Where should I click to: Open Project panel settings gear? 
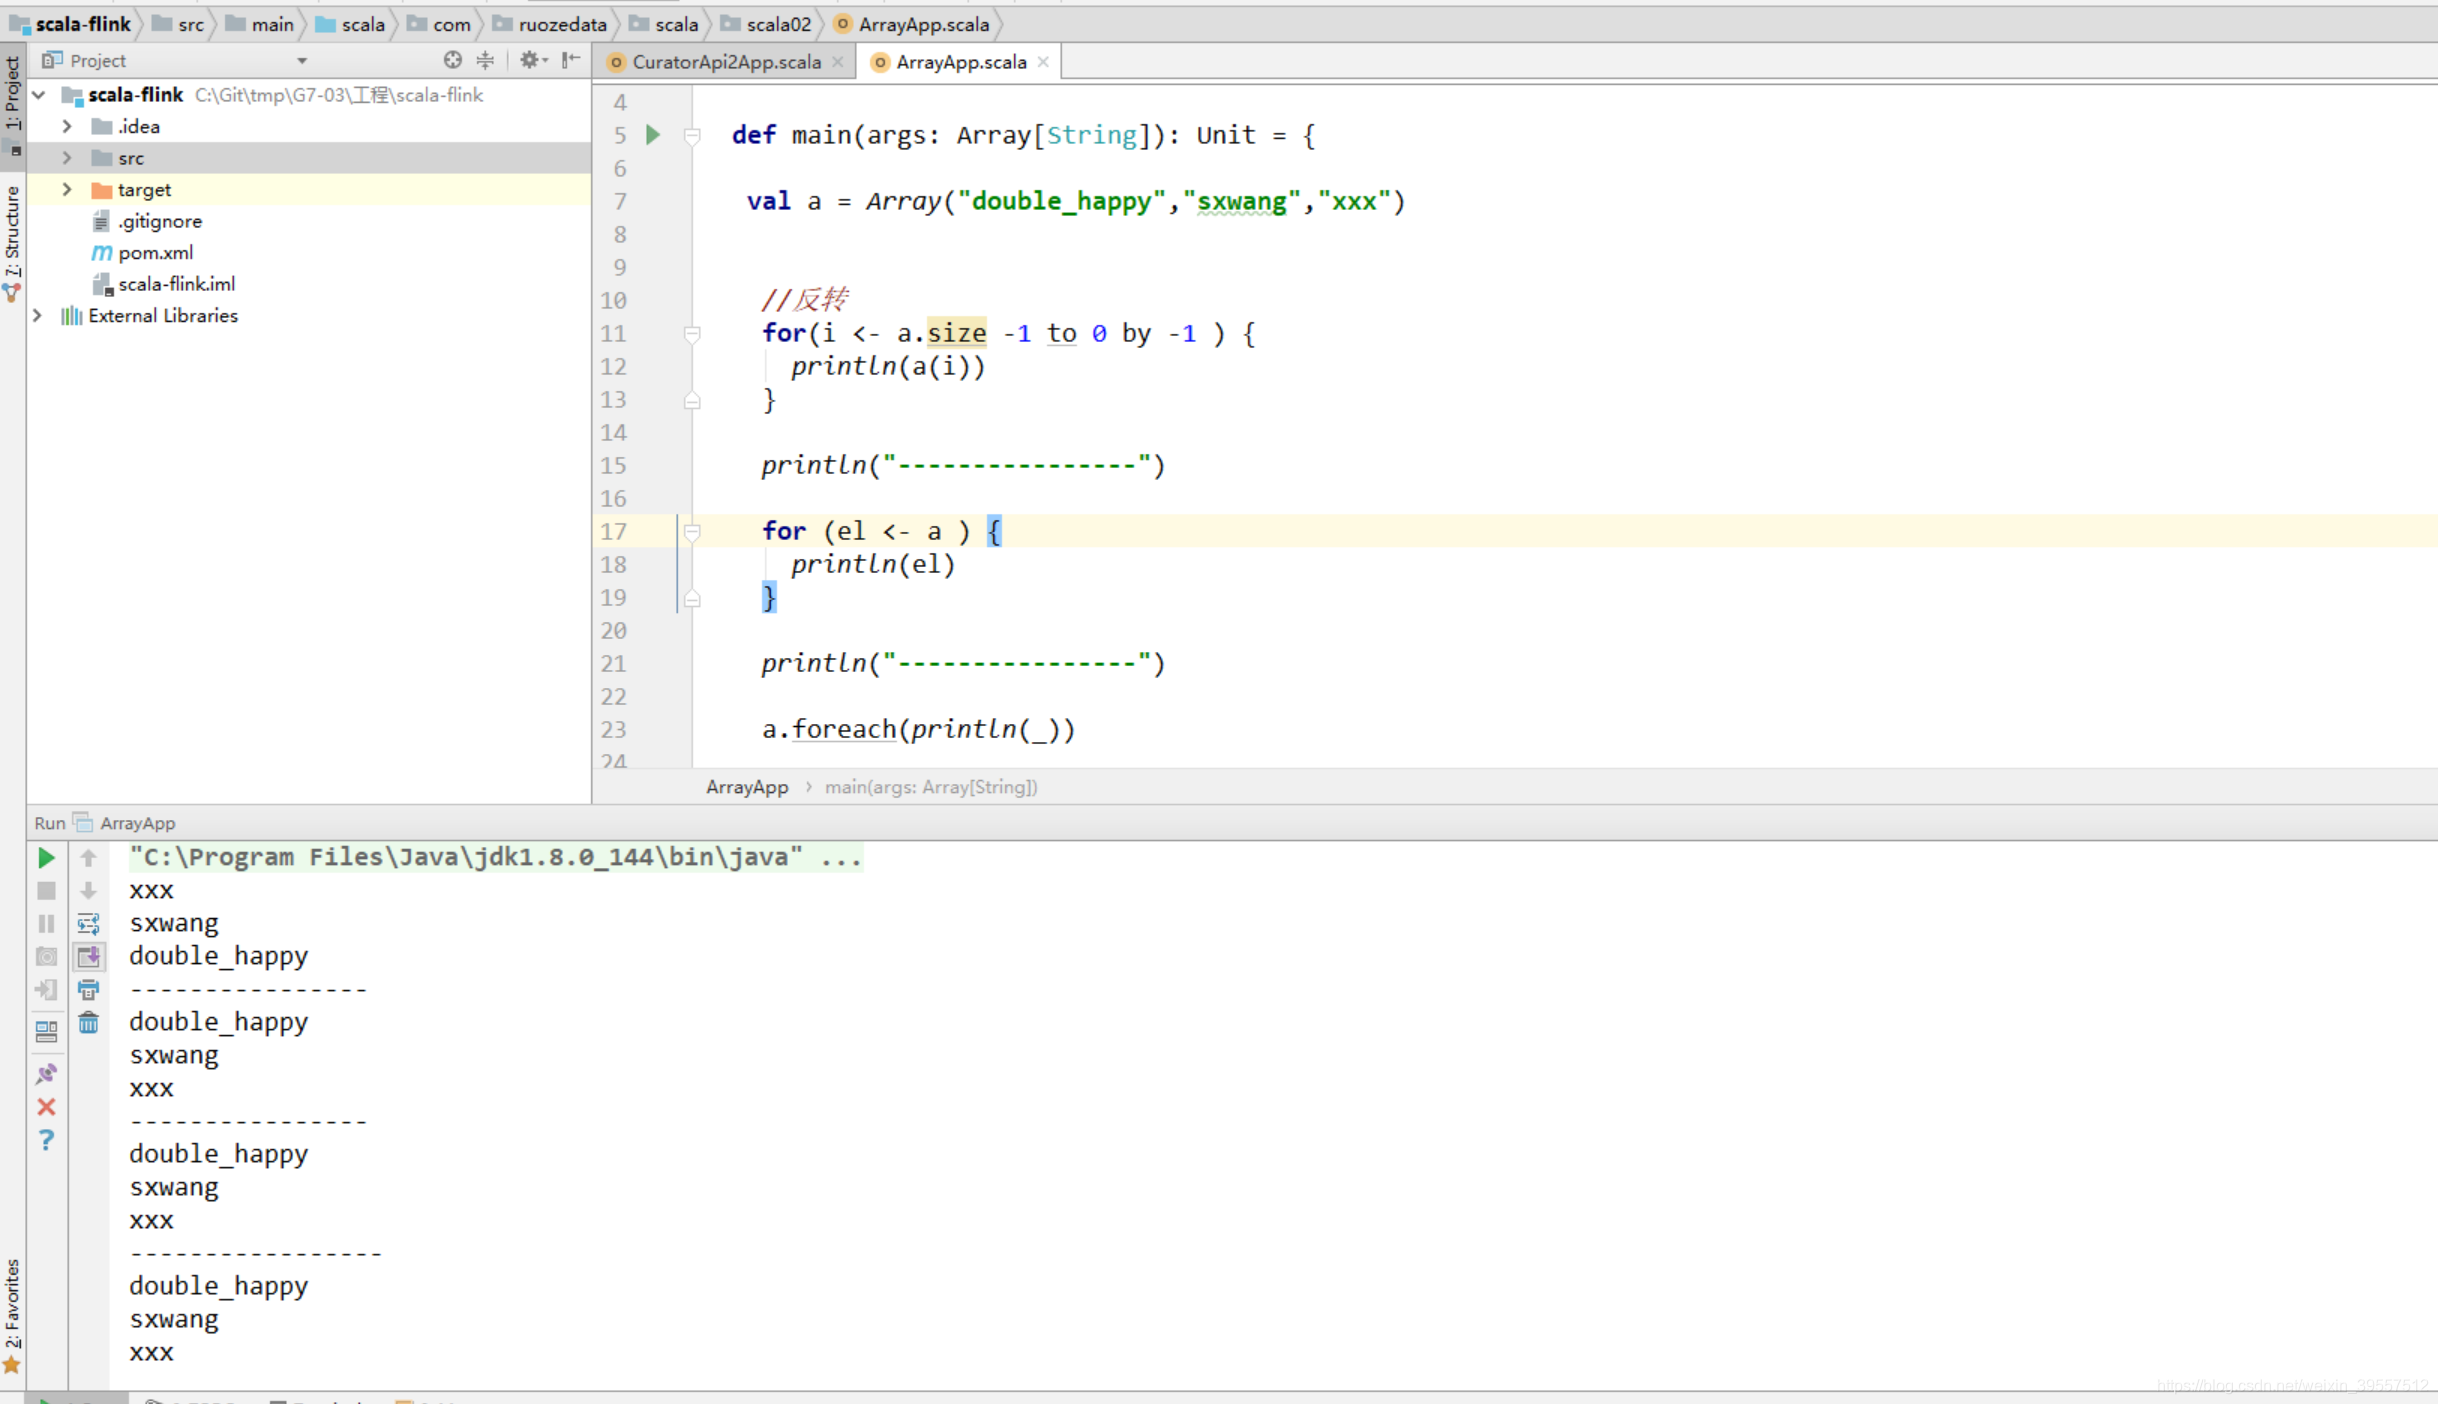tap(530, 61)
